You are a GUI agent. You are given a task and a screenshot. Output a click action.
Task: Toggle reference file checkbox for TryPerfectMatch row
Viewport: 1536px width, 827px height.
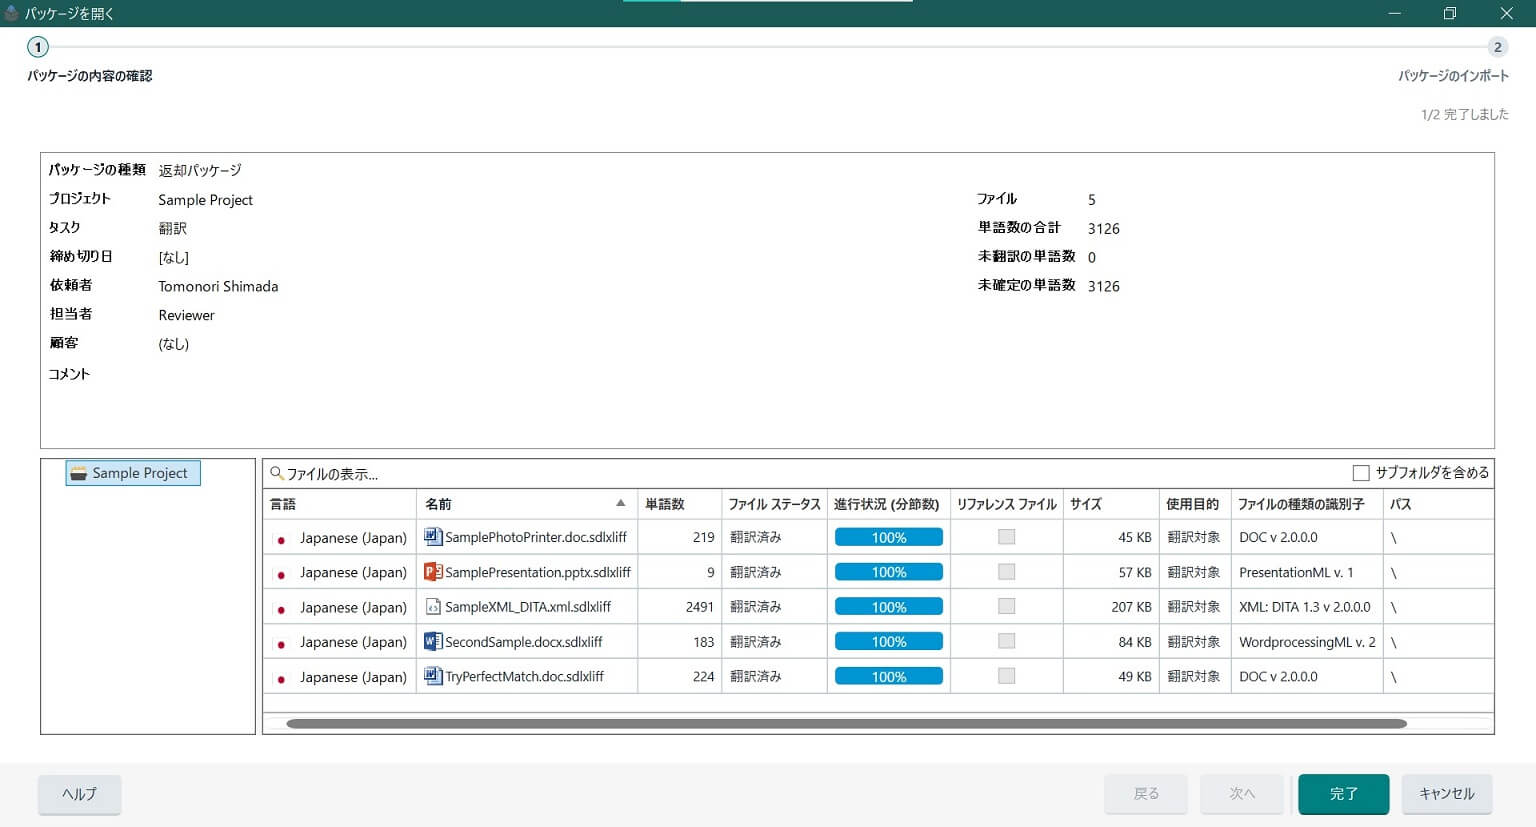click(x=1006, y=676)
